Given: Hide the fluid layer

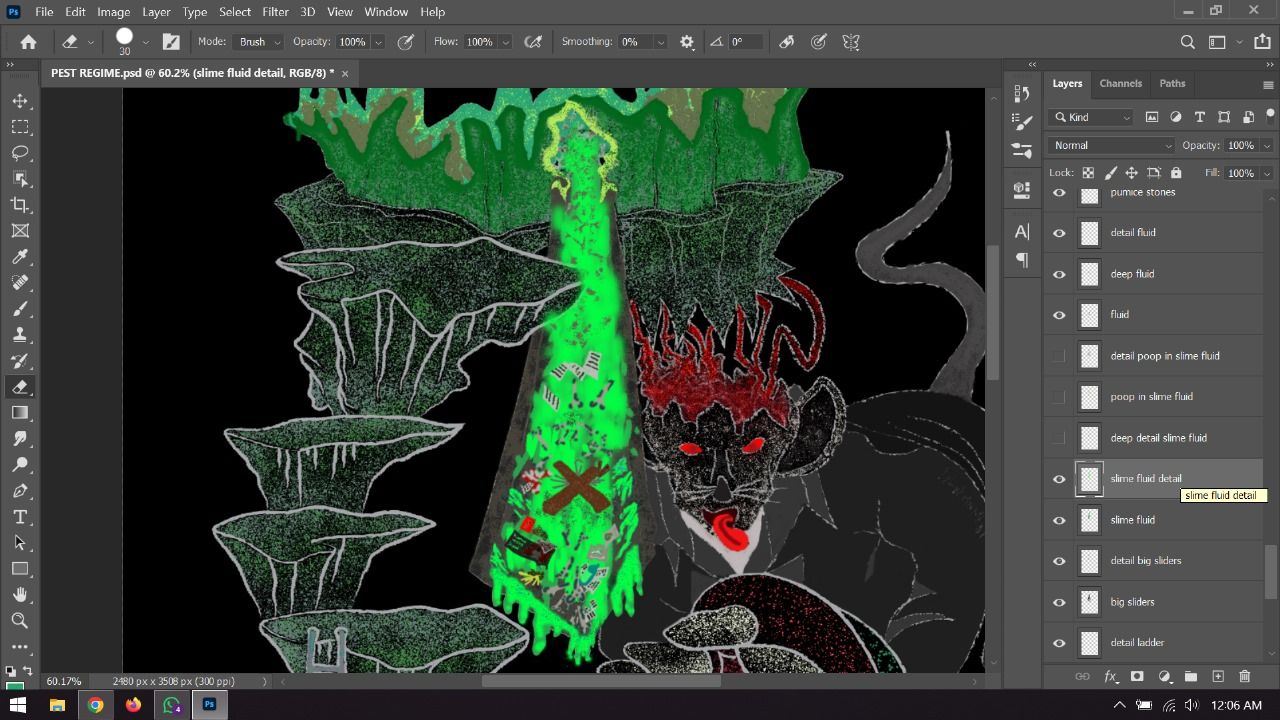Looking at the screenshot, I should click(1059, 315).
